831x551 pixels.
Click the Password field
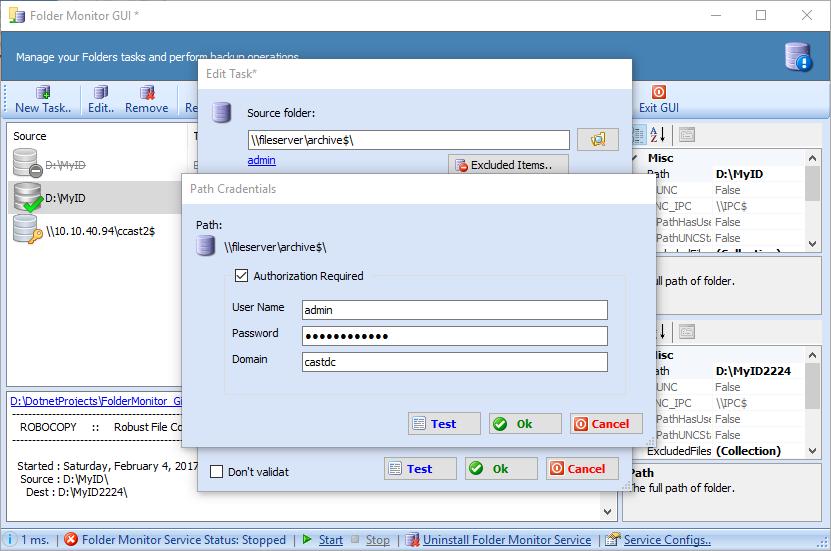pos(455,336)
